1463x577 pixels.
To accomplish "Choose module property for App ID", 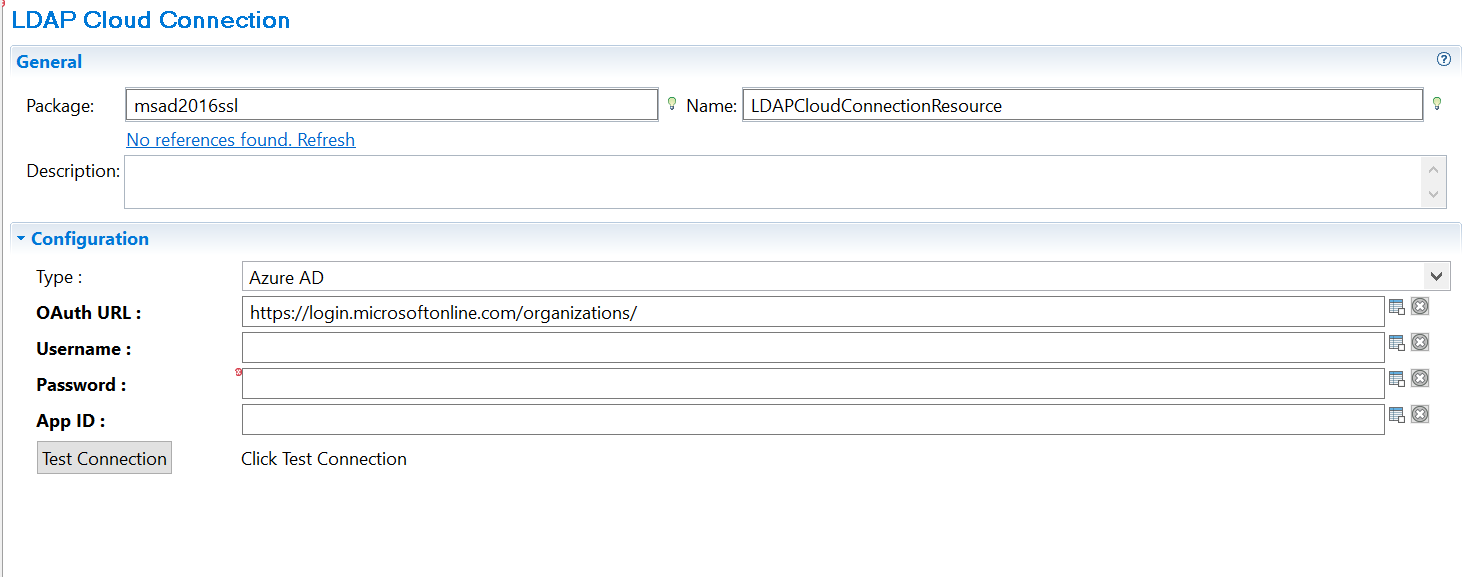I will (1397, 415).
